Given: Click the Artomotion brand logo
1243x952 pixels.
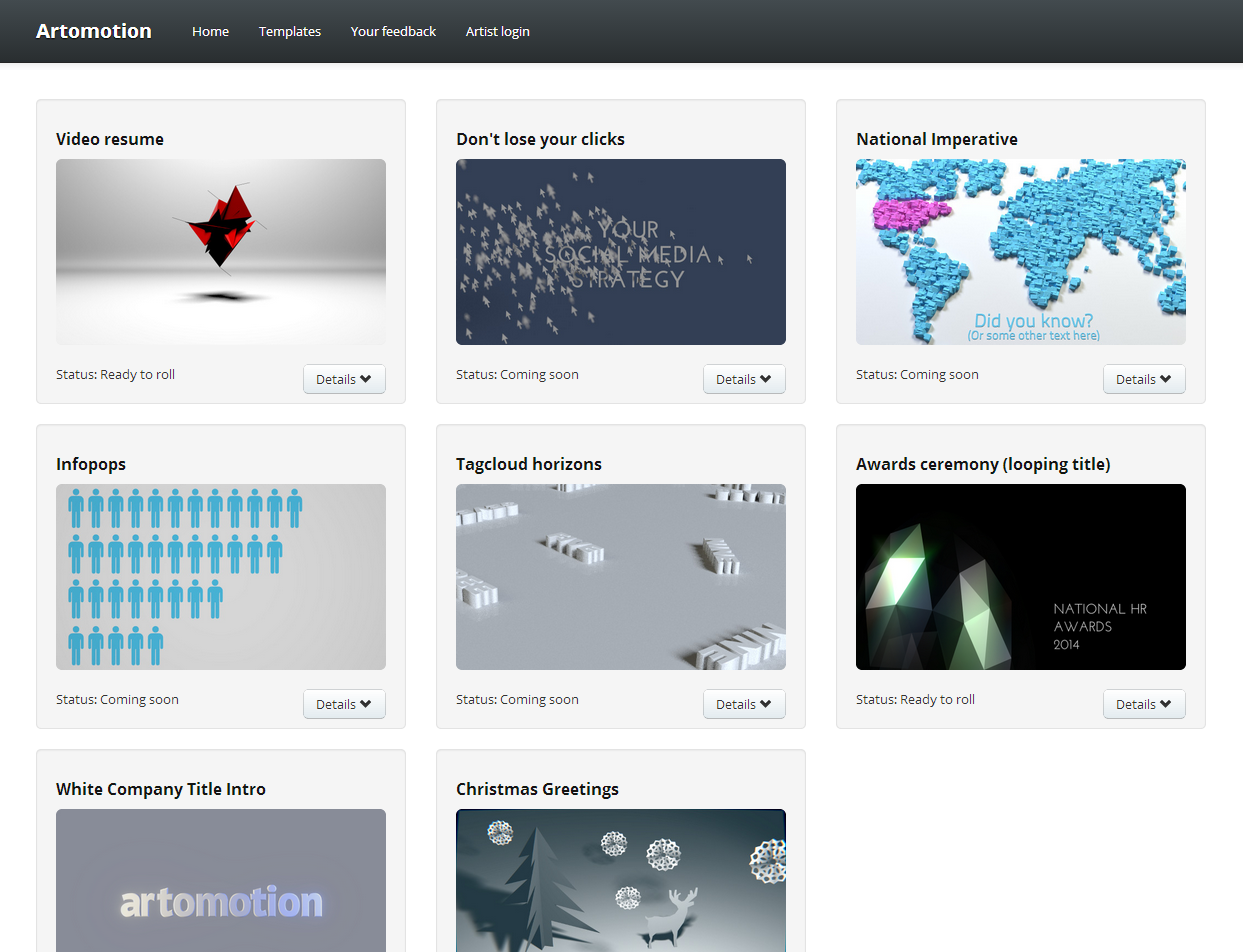Looking at the screenshot, I should [94, 31].
